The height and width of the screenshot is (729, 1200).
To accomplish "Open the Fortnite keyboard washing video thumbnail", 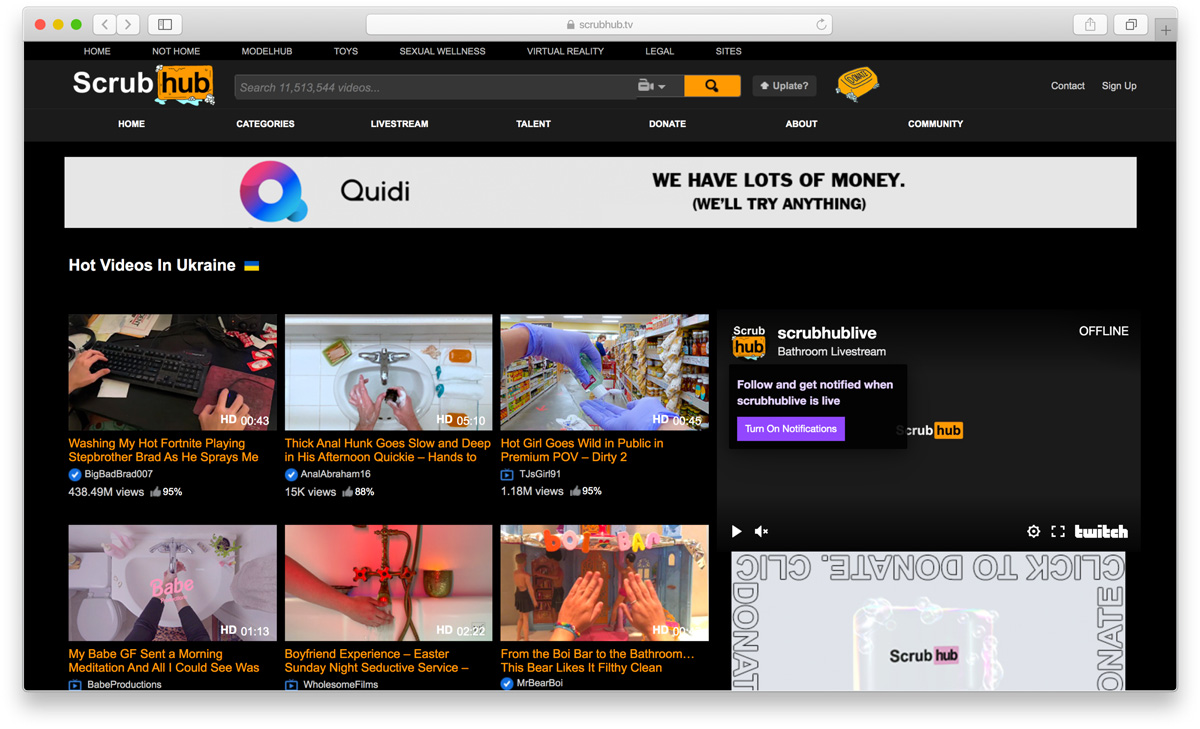I will pyautogui.click(x=172, y=372).
